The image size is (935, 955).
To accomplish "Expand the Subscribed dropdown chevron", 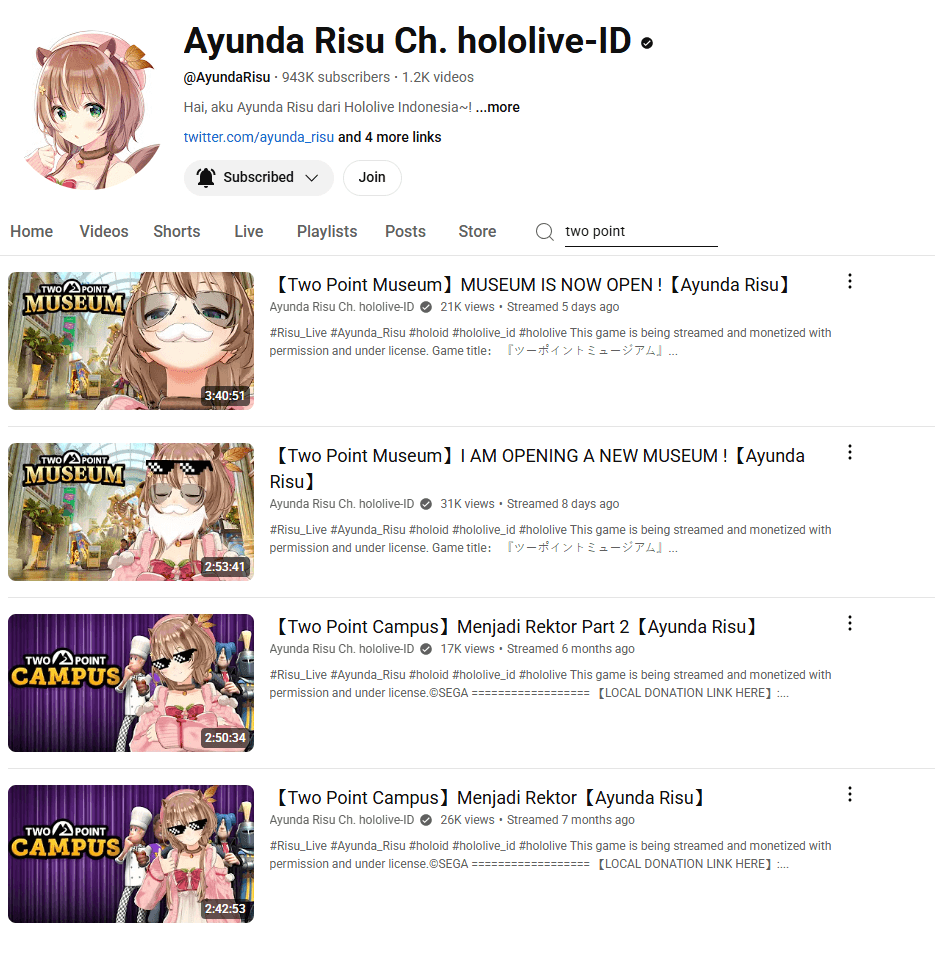I will pyautogui.click(x=312, y=178).
